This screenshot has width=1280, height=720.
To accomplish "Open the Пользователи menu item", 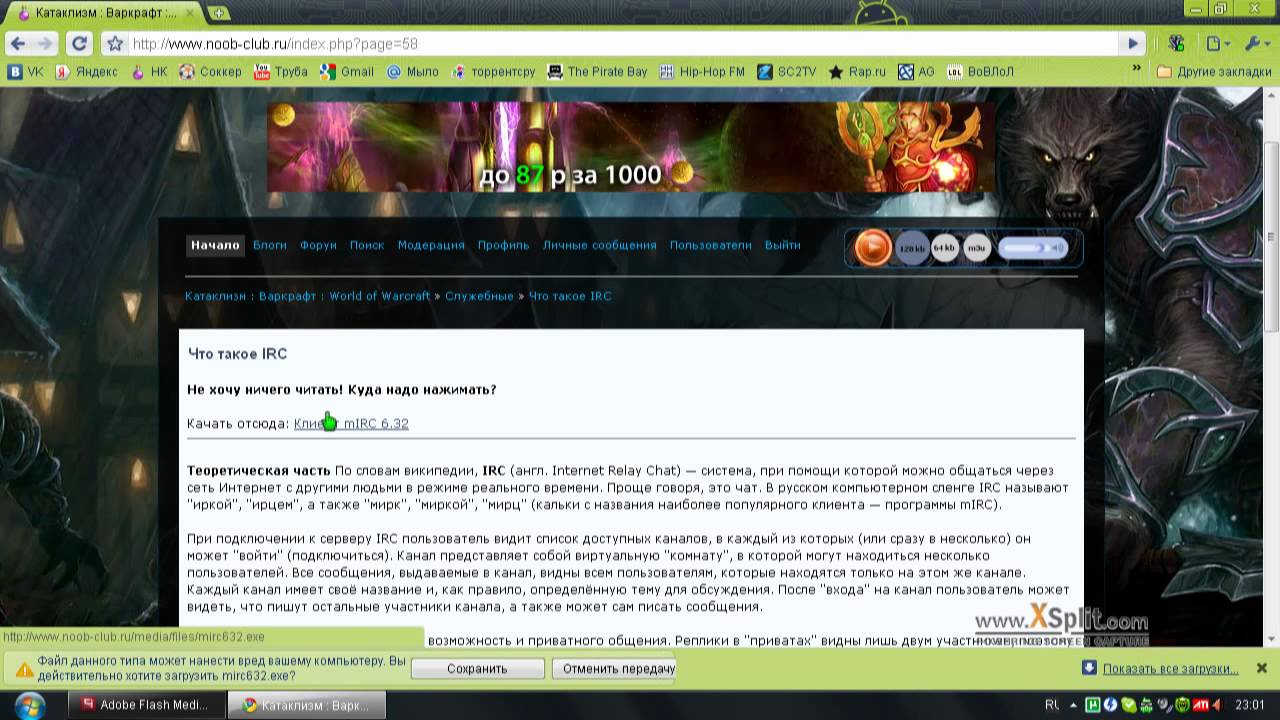I will (710, 245).
